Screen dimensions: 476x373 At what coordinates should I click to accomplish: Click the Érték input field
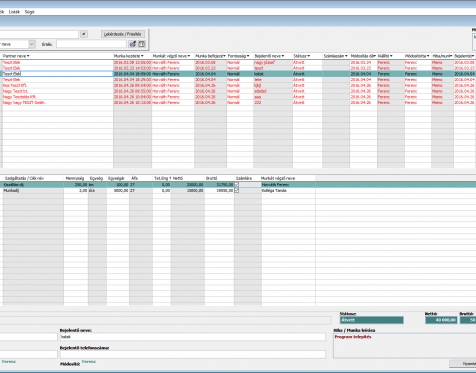tap(91, 44)
